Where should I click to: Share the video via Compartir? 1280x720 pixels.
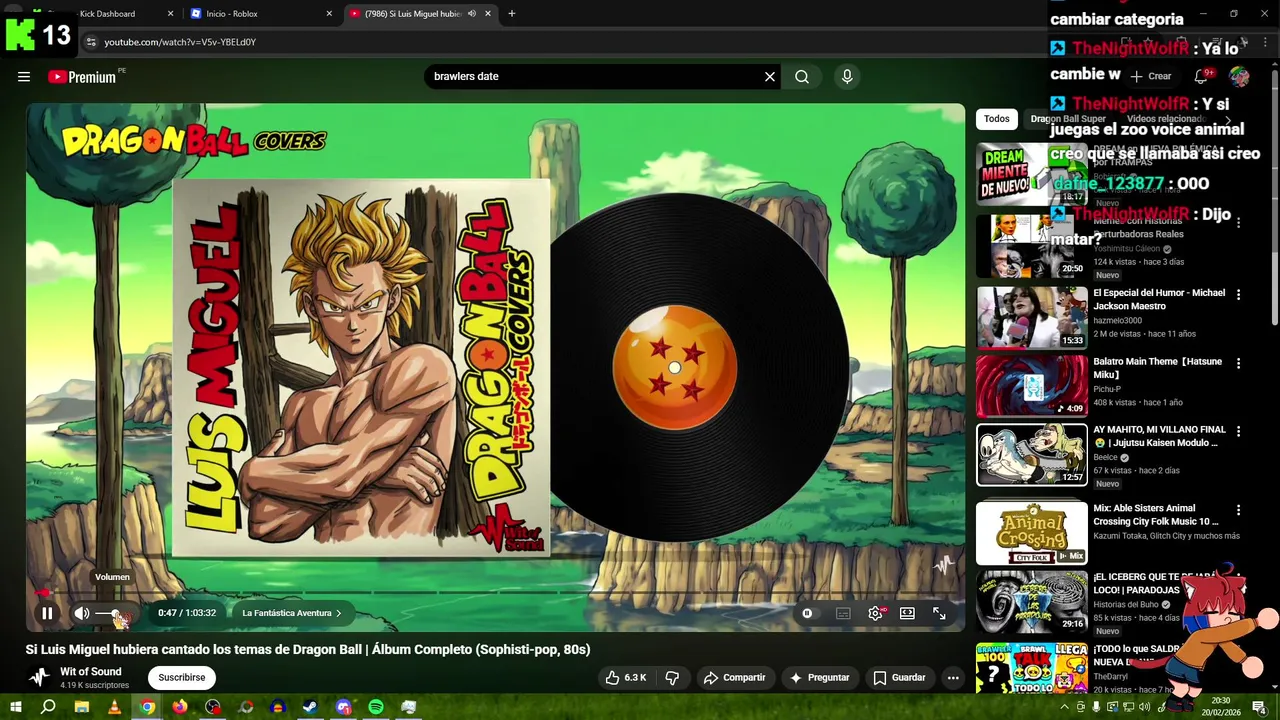[734, 678]
